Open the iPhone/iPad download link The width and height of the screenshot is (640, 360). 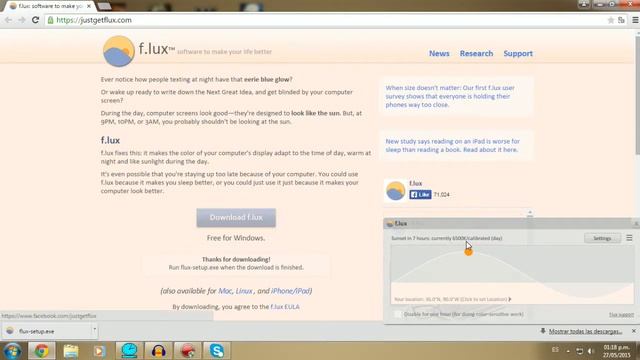point(291,291)
